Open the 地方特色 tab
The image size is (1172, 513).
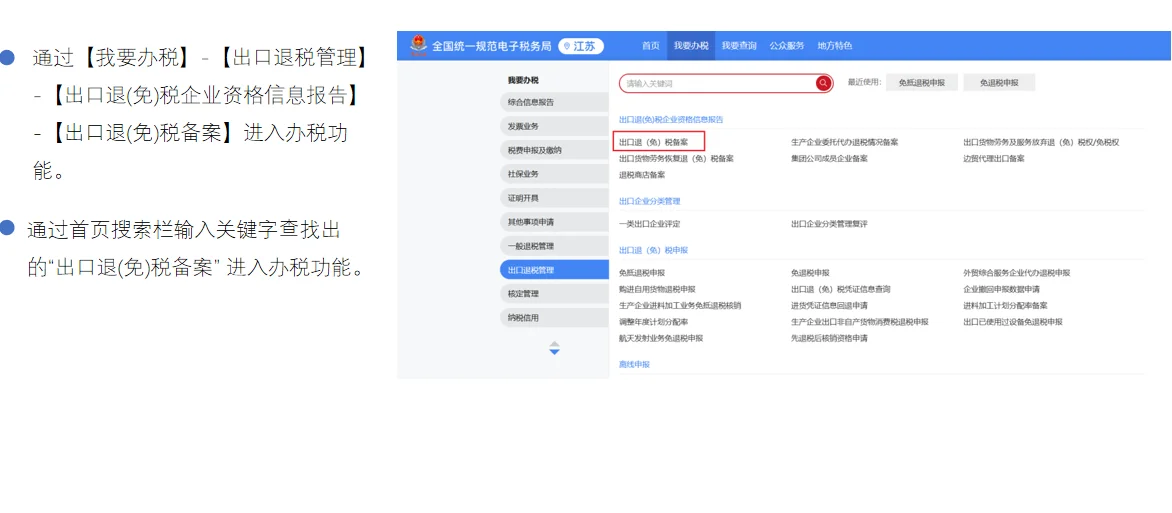(834, 46)
